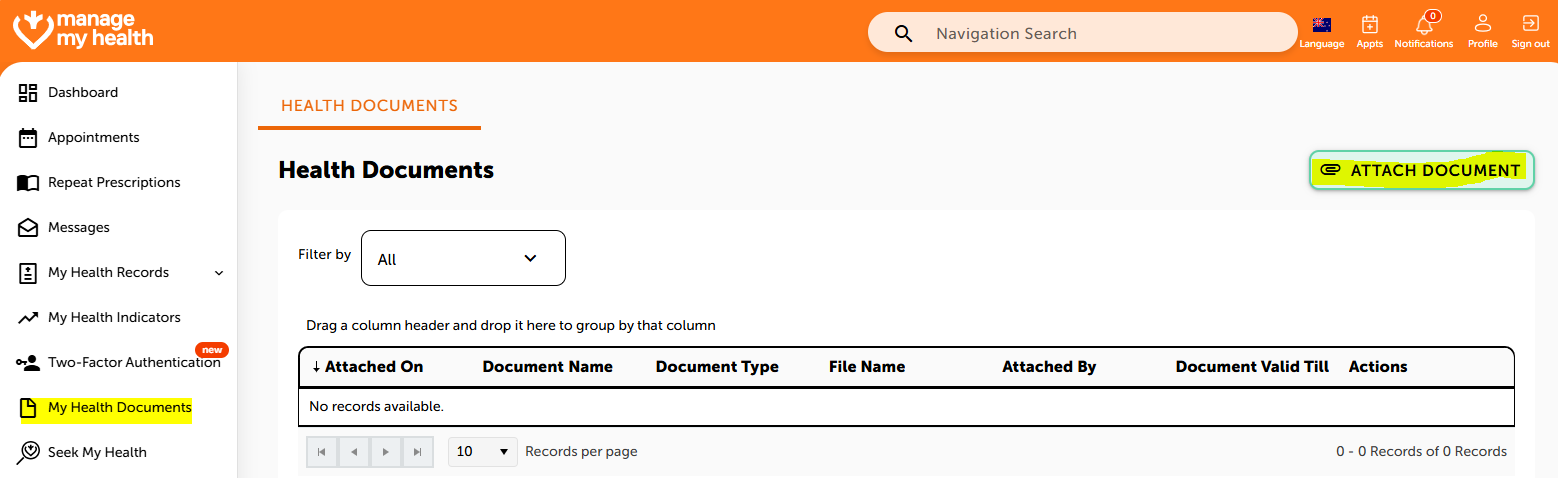
Task: Go to the first page of records
Action: (x=321, y=452)
